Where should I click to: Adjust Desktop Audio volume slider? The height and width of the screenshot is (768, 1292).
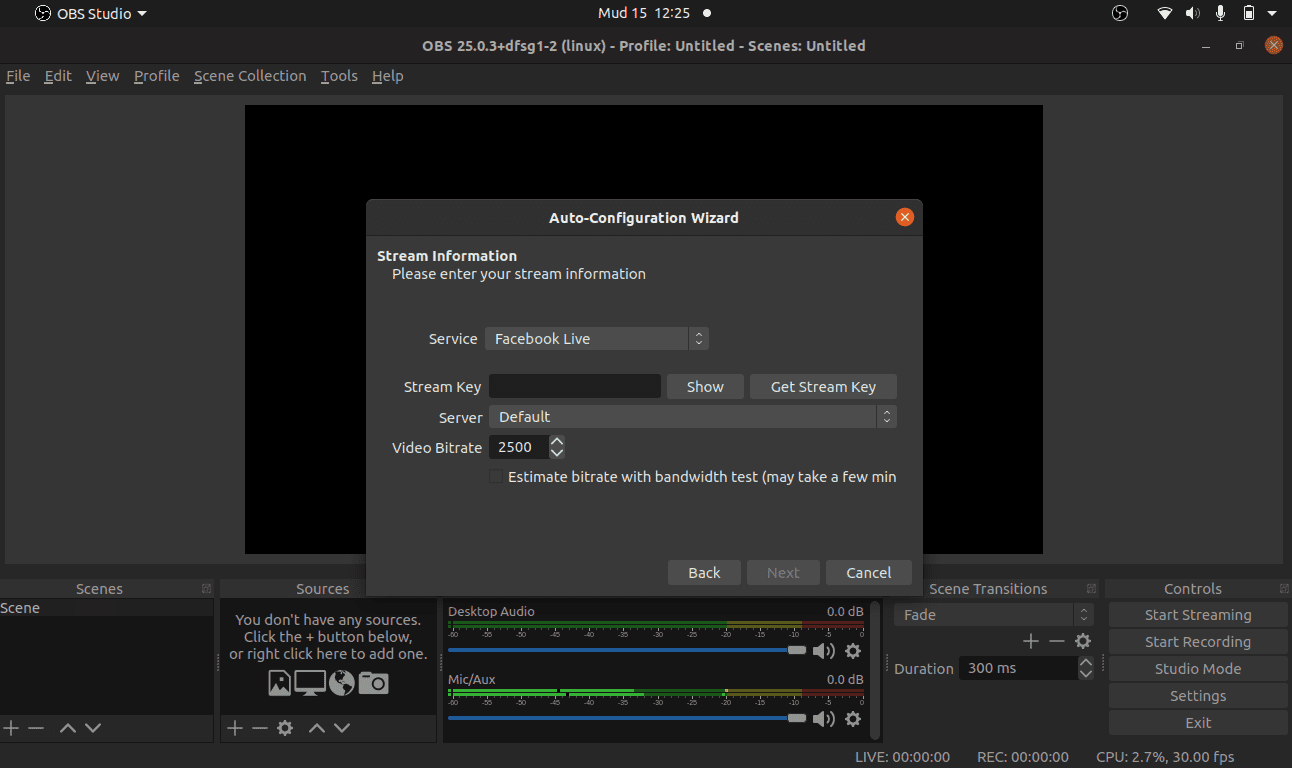tap(627, 650)
